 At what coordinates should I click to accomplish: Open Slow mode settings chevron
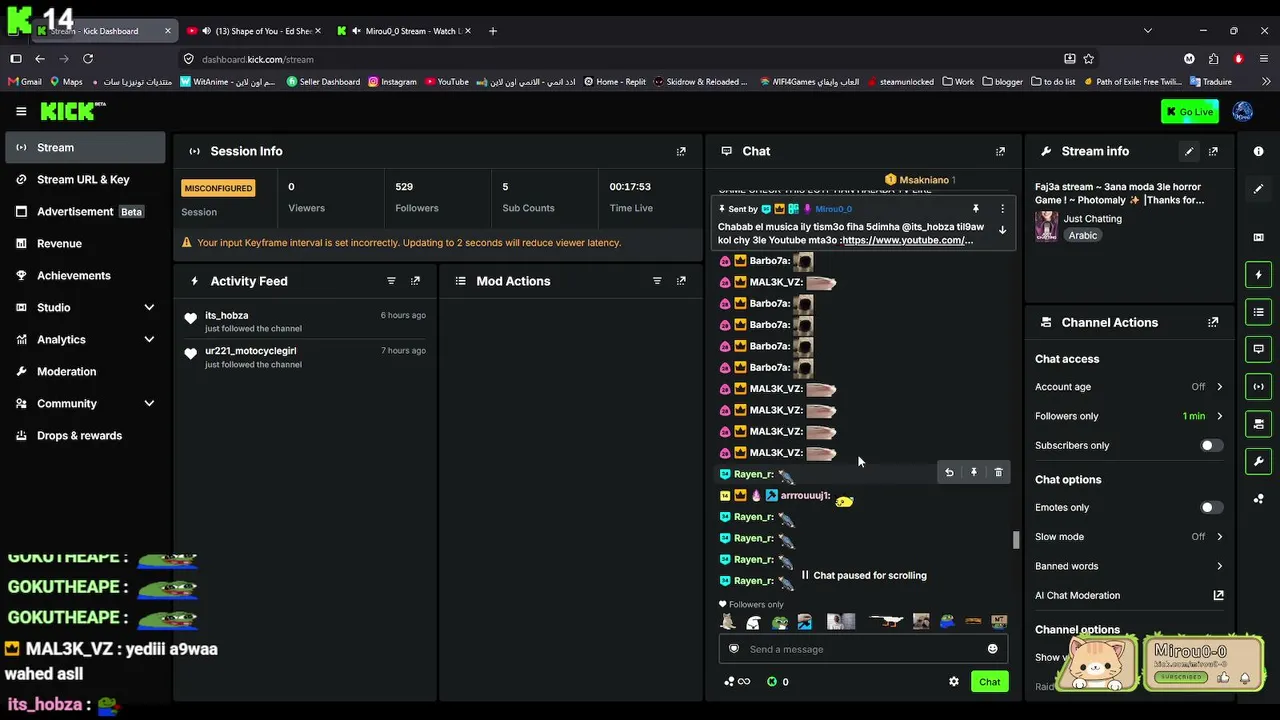(1219, 537)
